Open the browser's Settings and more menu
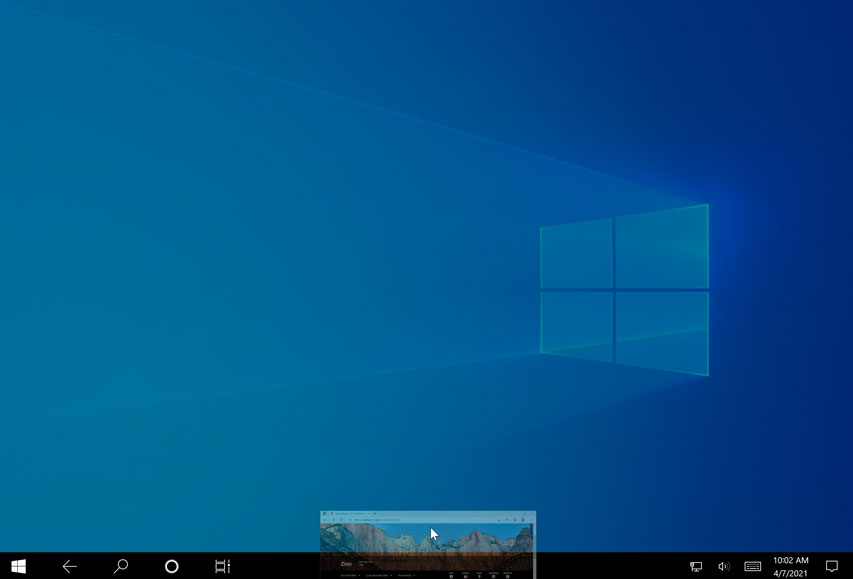This screenshot has width=853, height=579. tap(531, 519)
